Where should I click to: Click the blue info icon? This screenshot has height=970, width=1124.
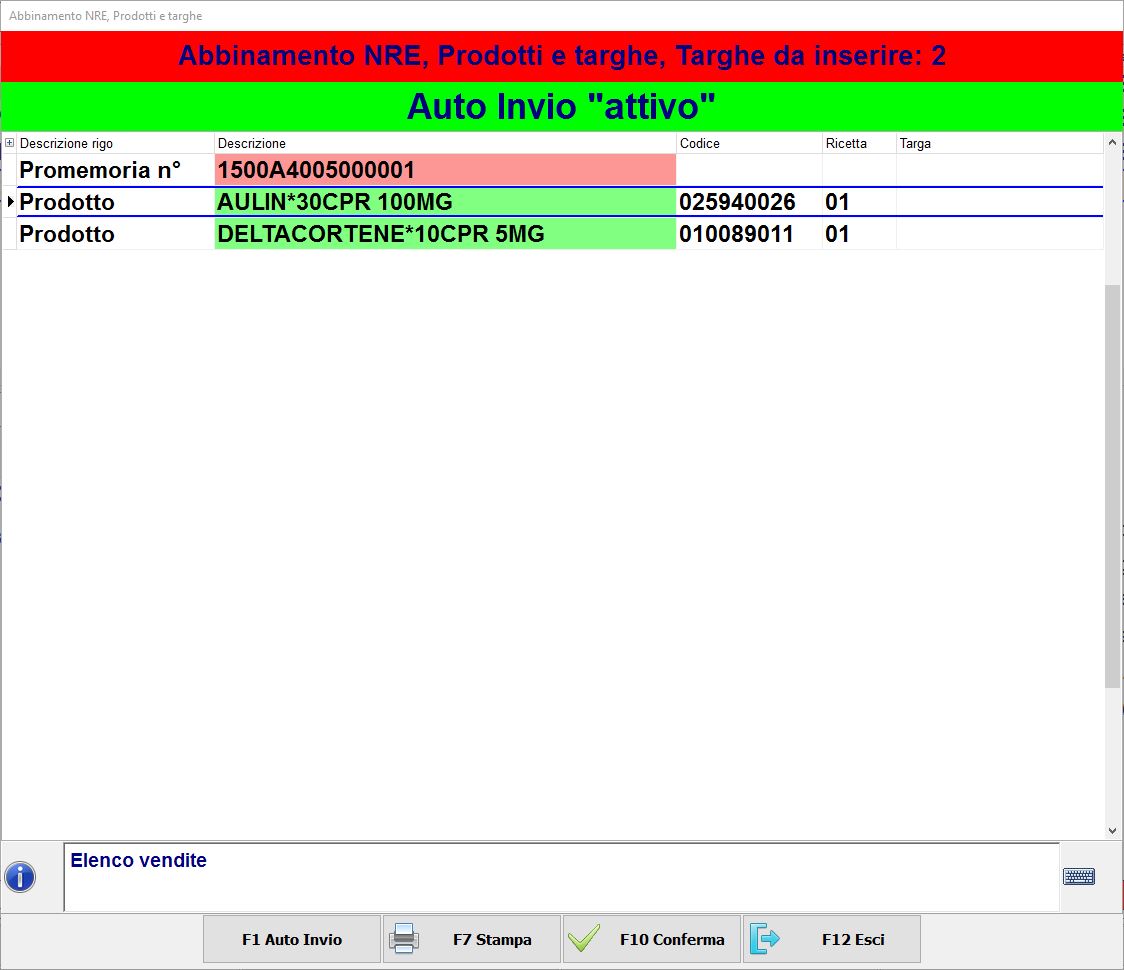point(20,877)
